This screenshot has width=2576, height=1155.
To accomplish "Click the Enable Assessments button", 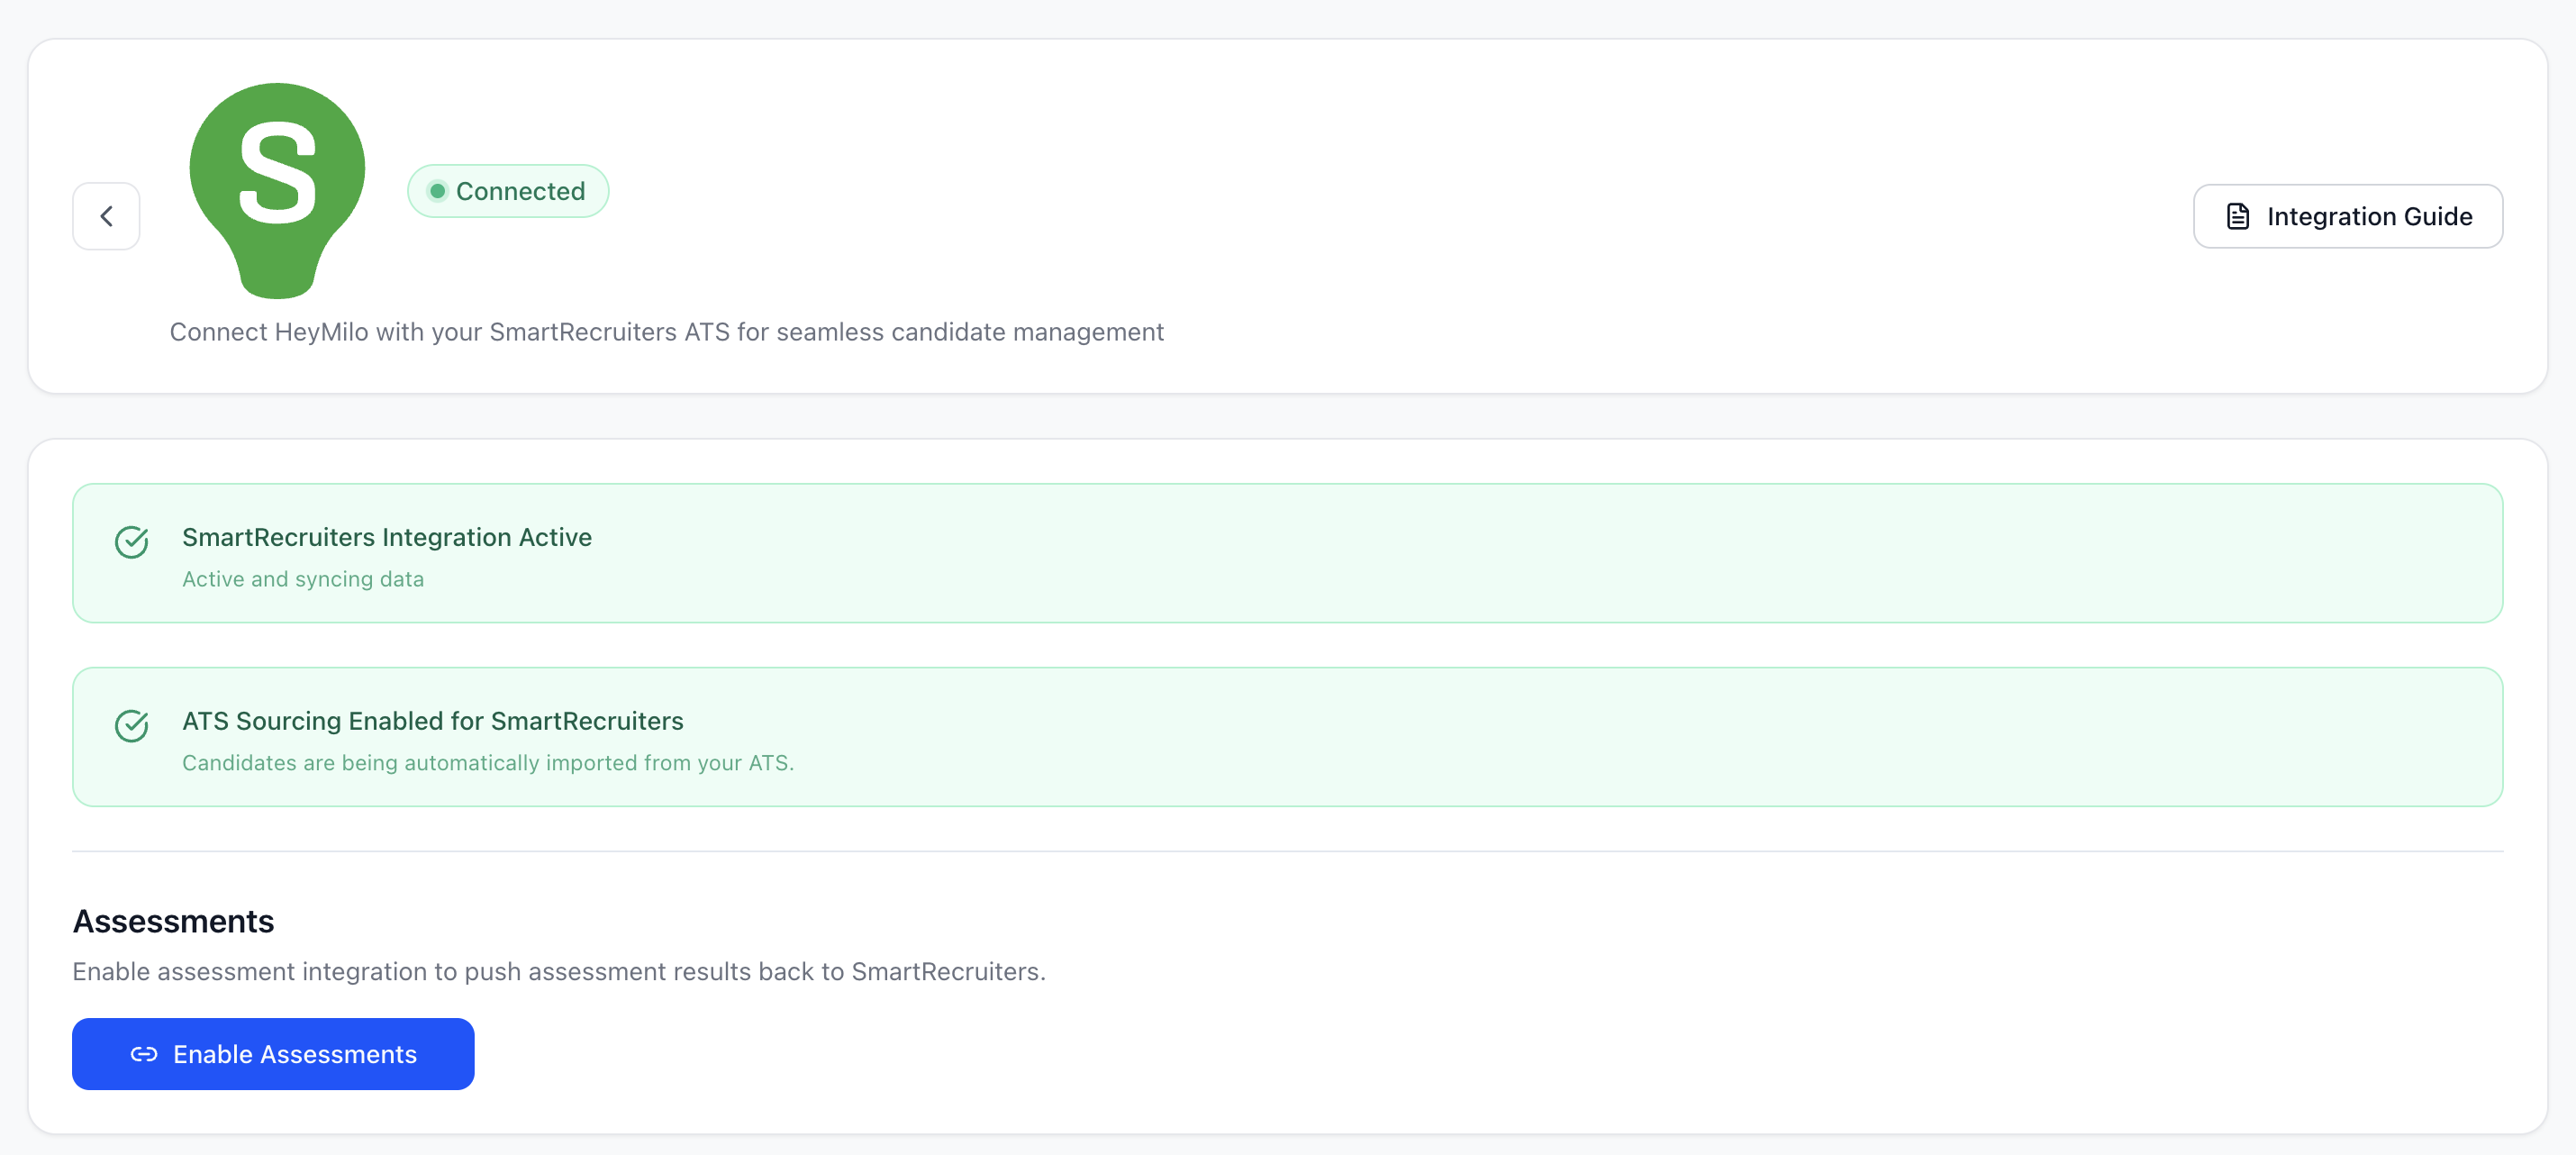I will click(x=273, y=1054).
